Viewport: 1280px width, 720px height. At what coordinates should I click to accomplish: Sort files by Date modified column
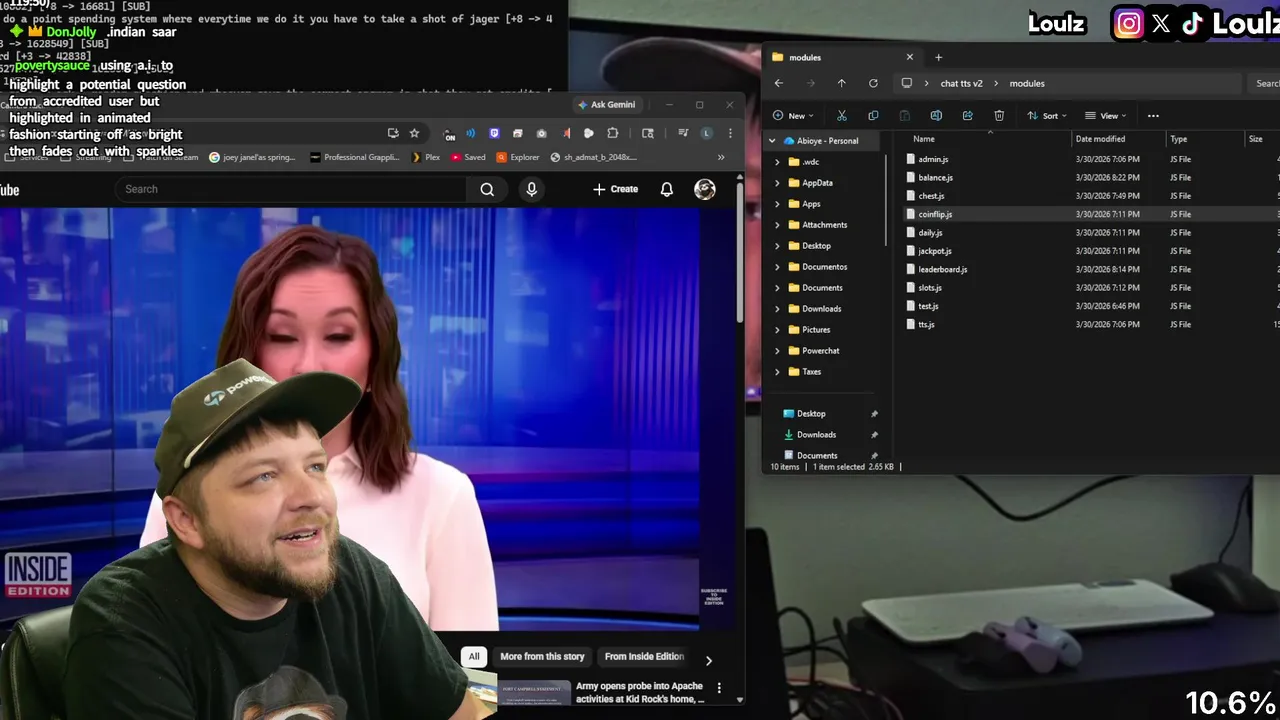coord(1100,139)
